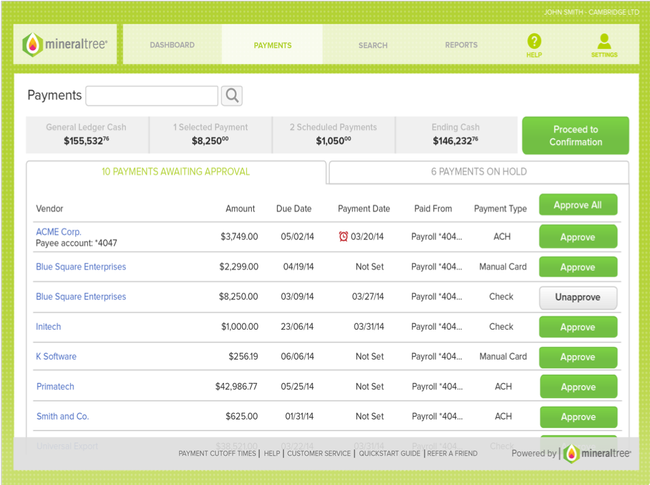Image resolution: width=650 pixels, height=485 pixels.
Task: Open the K Software vendor link
Action: (x=56, y=356)
